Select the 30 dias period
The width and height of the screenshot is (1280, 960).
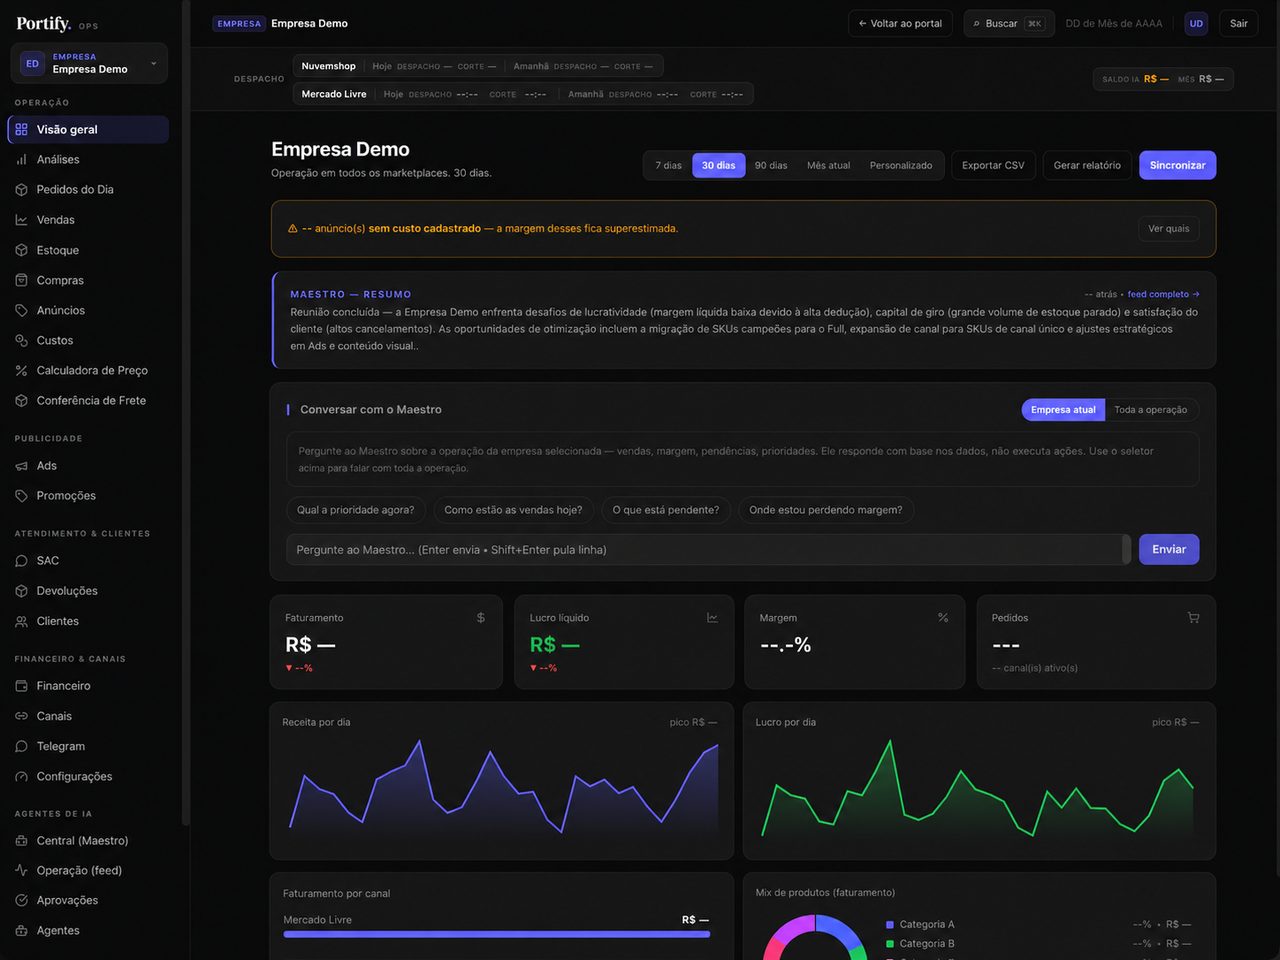[719, 166]
